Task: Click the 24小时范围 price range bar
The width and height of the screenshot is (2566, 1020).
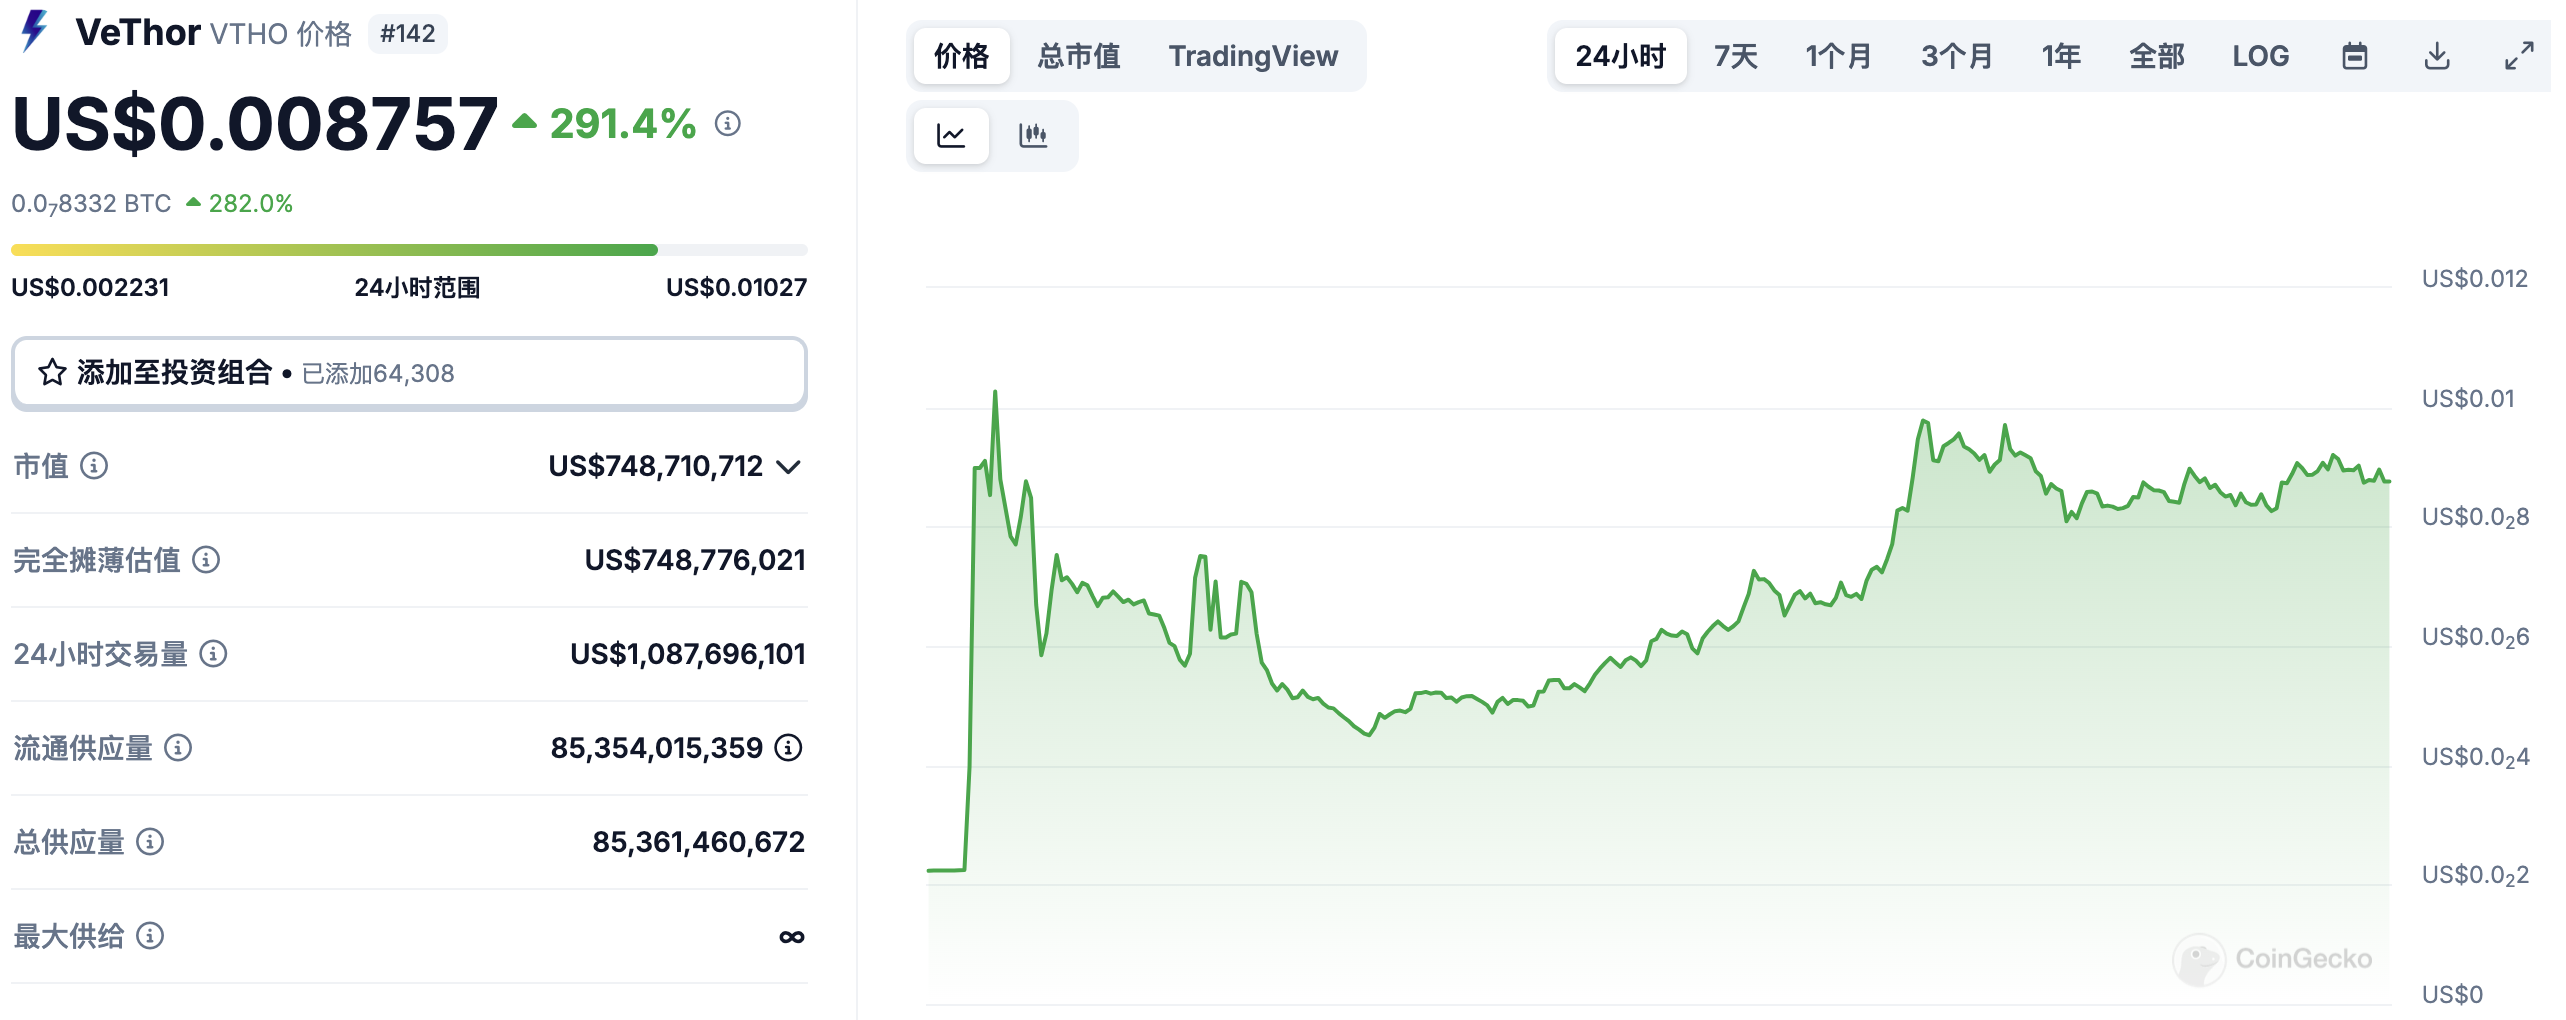Action: (409, 250)
